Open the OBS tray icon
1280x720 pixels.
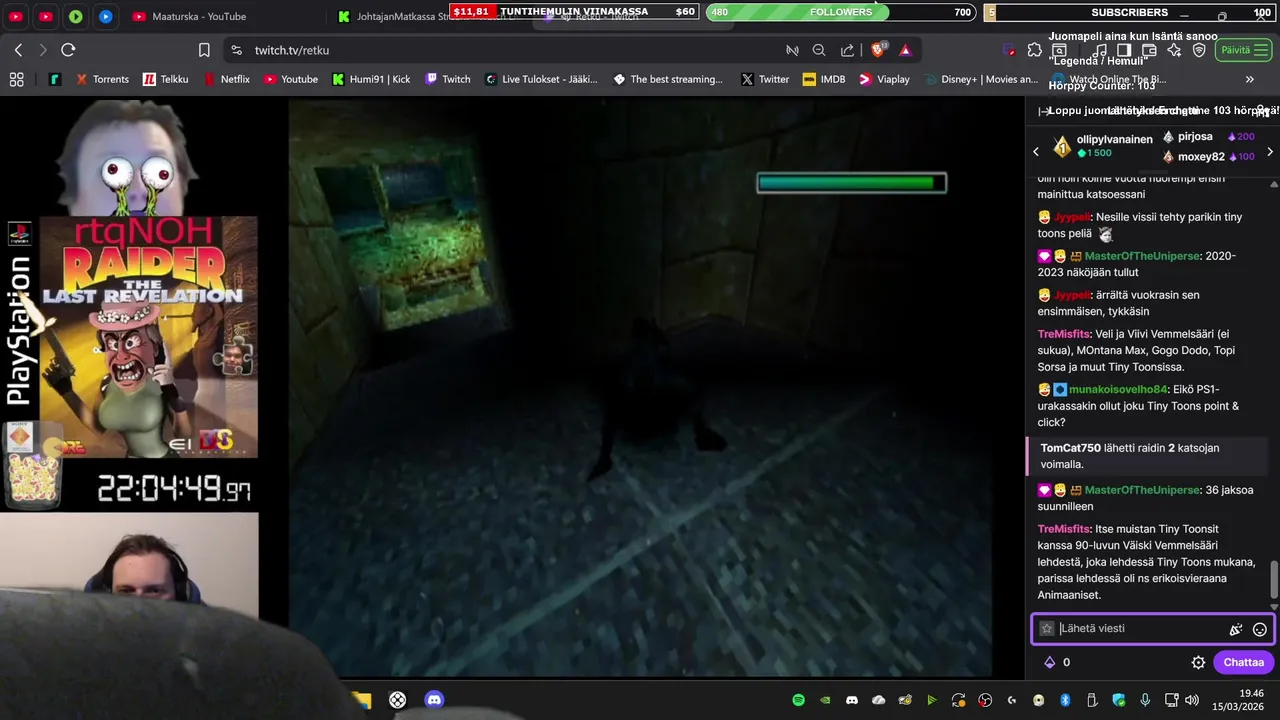tap(985, 700)
